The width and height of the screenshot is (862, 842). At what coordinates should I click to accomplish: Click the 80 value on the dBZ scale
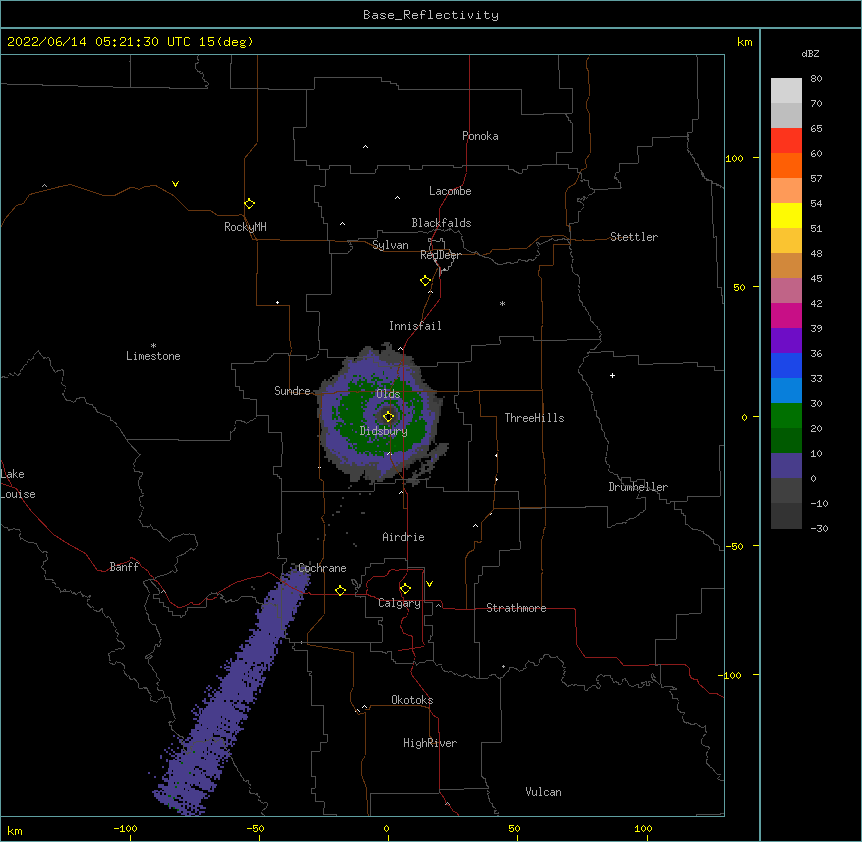pyautogui.click(x=816, y=79)
